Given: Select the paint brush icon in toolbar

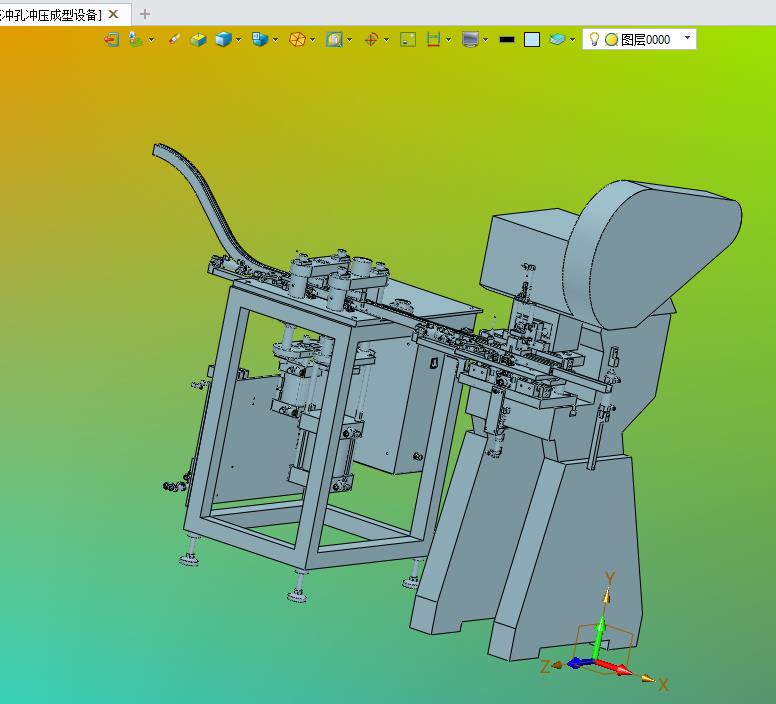Looking at the screenshot, I should pos(174,39).
